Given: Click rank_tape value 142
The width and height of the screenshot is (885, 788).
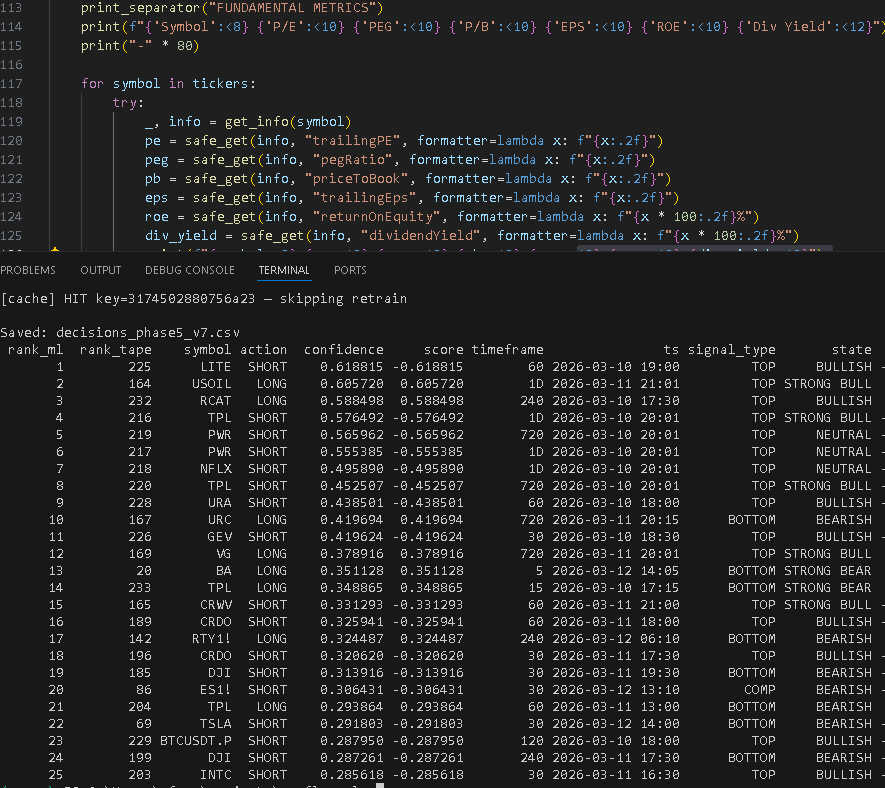Looking at the screenshot, I should [139, 639].
